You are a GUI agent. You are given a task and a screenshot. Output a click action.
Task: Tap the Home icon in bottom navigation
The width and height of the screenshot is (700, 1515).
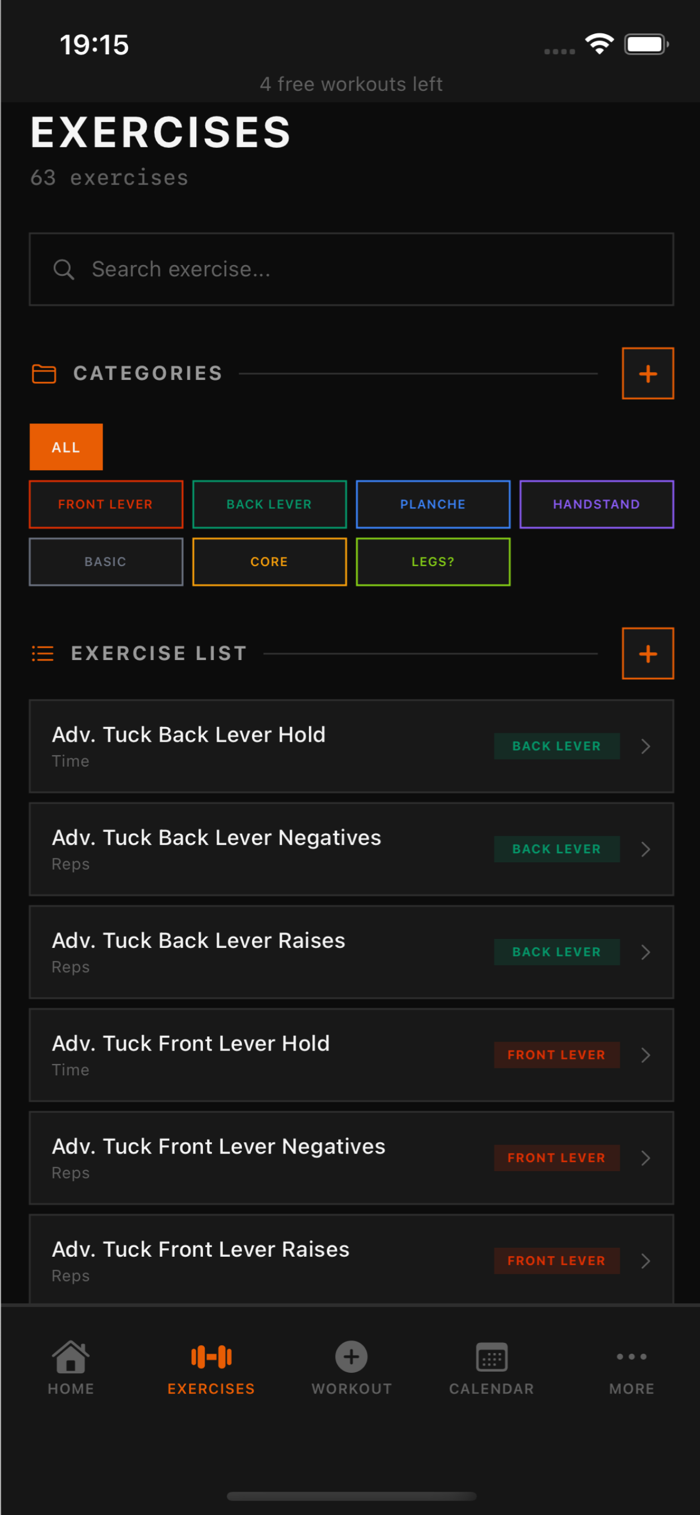coord(70,1357)
